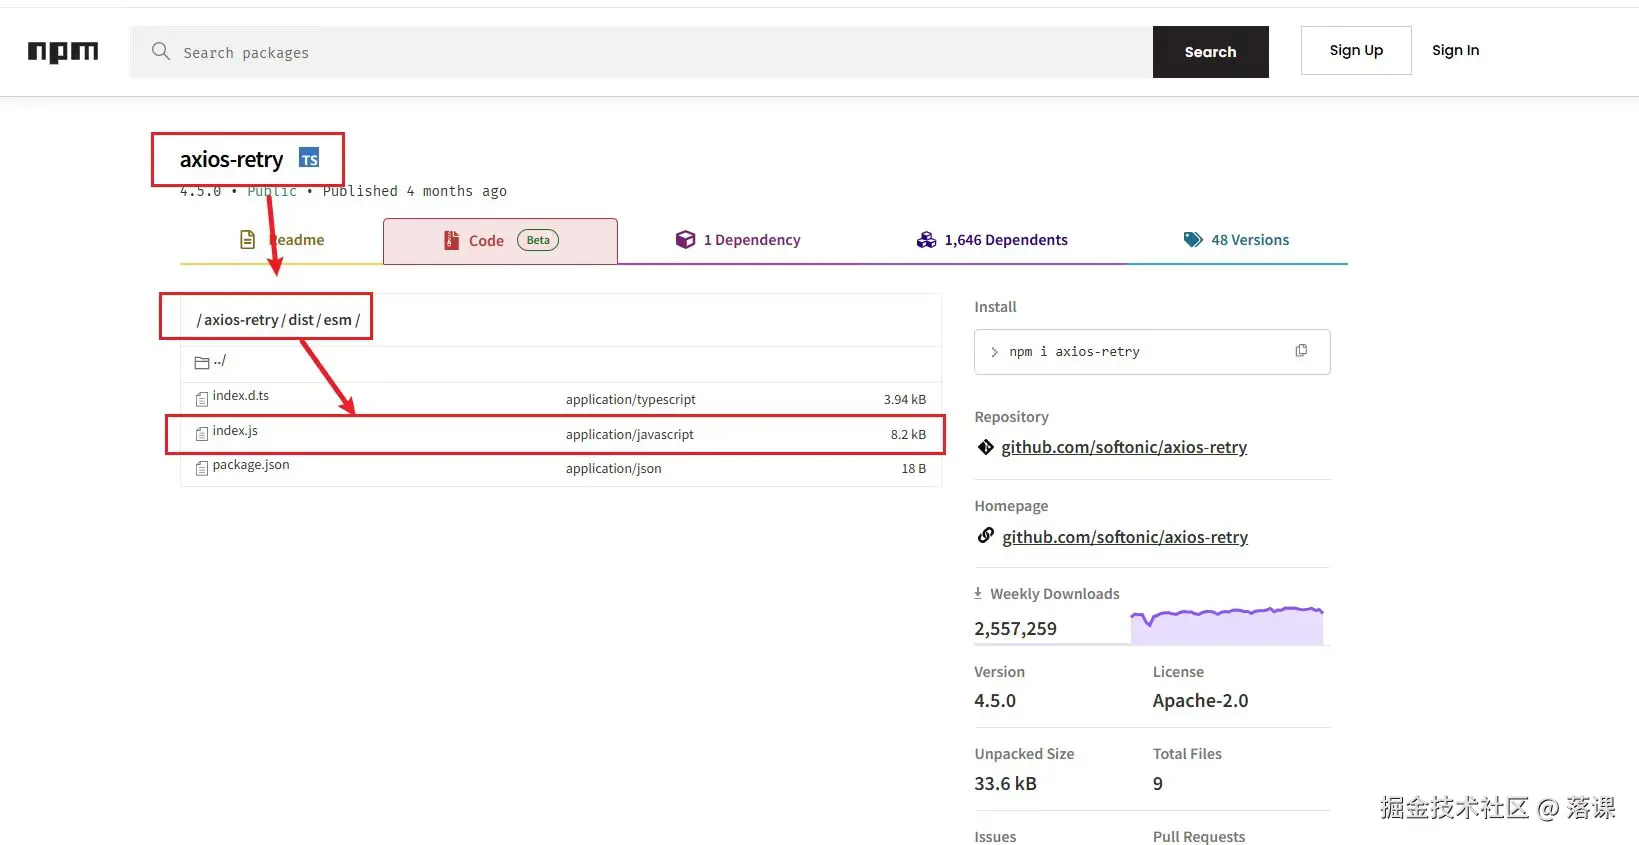Click the npm logo
Screen dimensions: 1639x845
(x=63, y=52)
